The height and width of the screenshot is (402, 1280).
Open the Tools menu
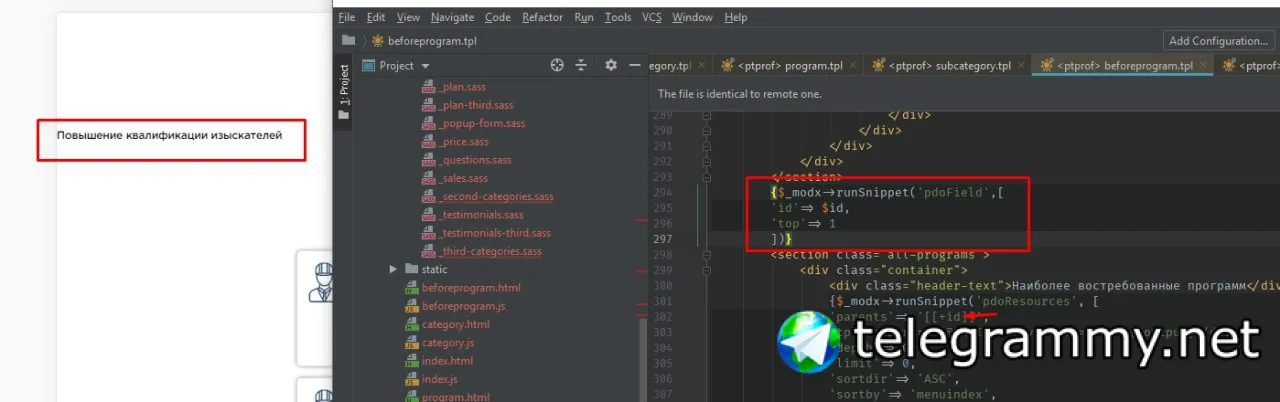point(618,17)
